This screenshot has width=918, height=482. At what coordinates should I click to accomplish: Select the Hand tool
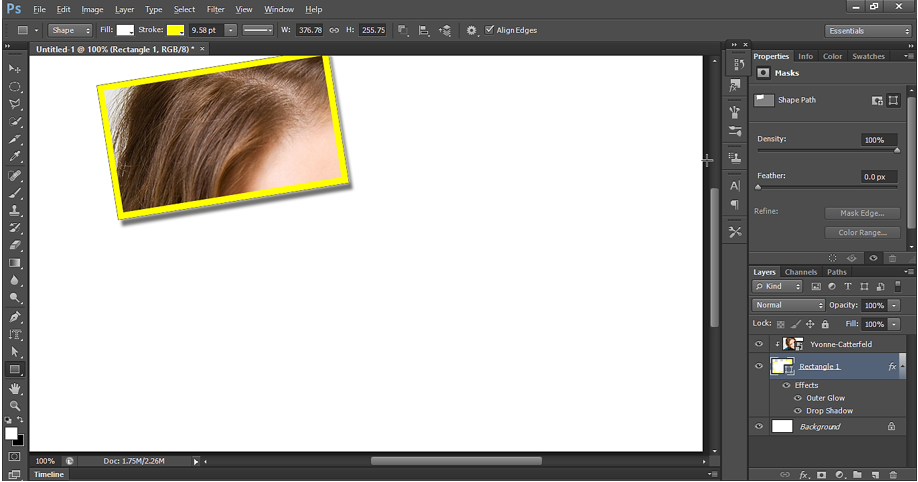(x=15, y=388)
